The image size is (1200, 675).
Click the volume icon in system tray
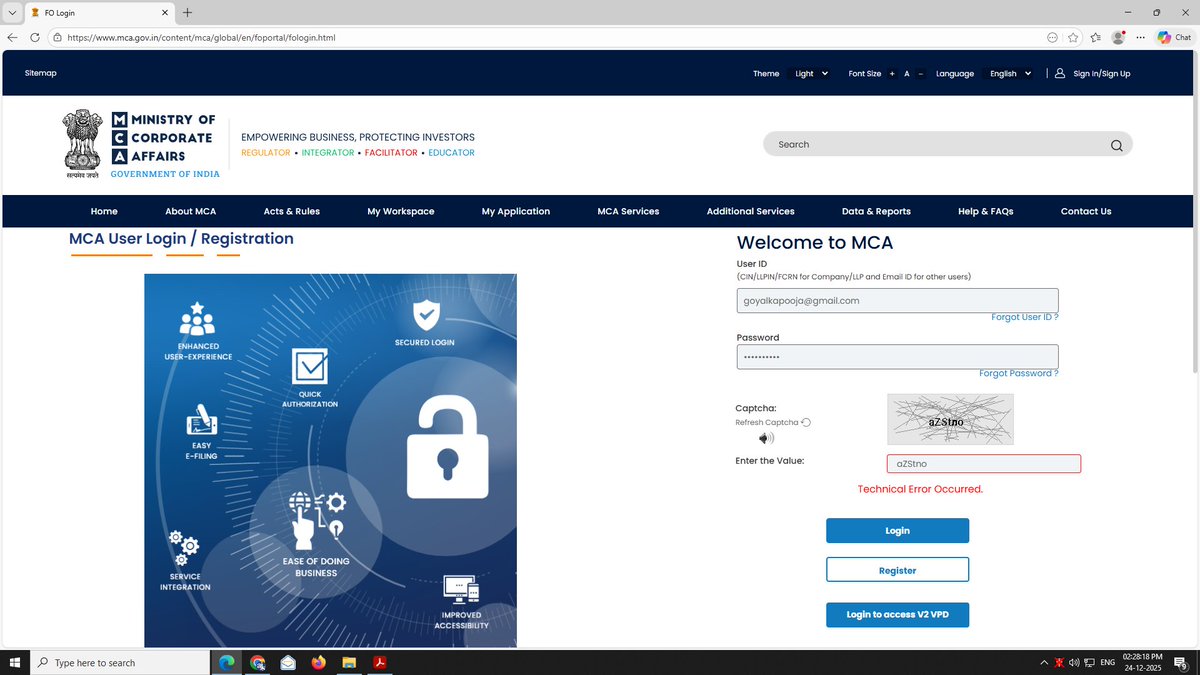(1074, 662)
